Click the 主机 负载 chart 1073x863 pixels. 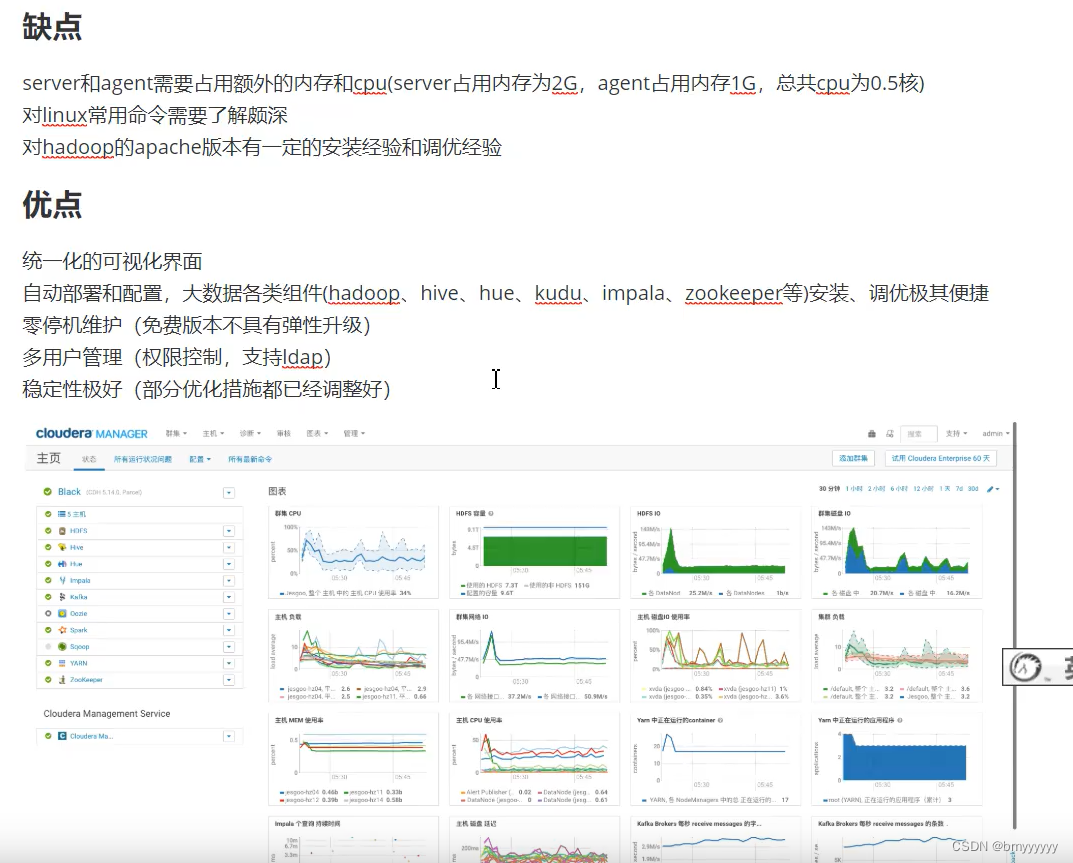pyautogui.click(x=353, y=656)
